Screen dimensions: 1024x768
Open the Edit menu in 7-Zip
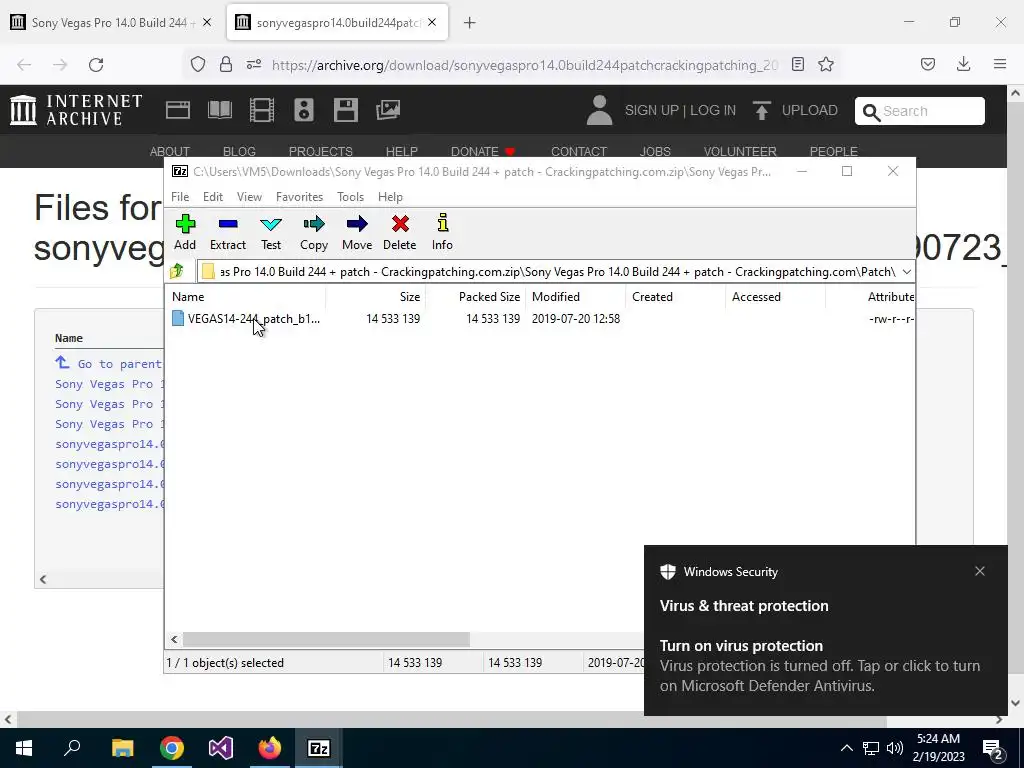click(x=213, y=197)
